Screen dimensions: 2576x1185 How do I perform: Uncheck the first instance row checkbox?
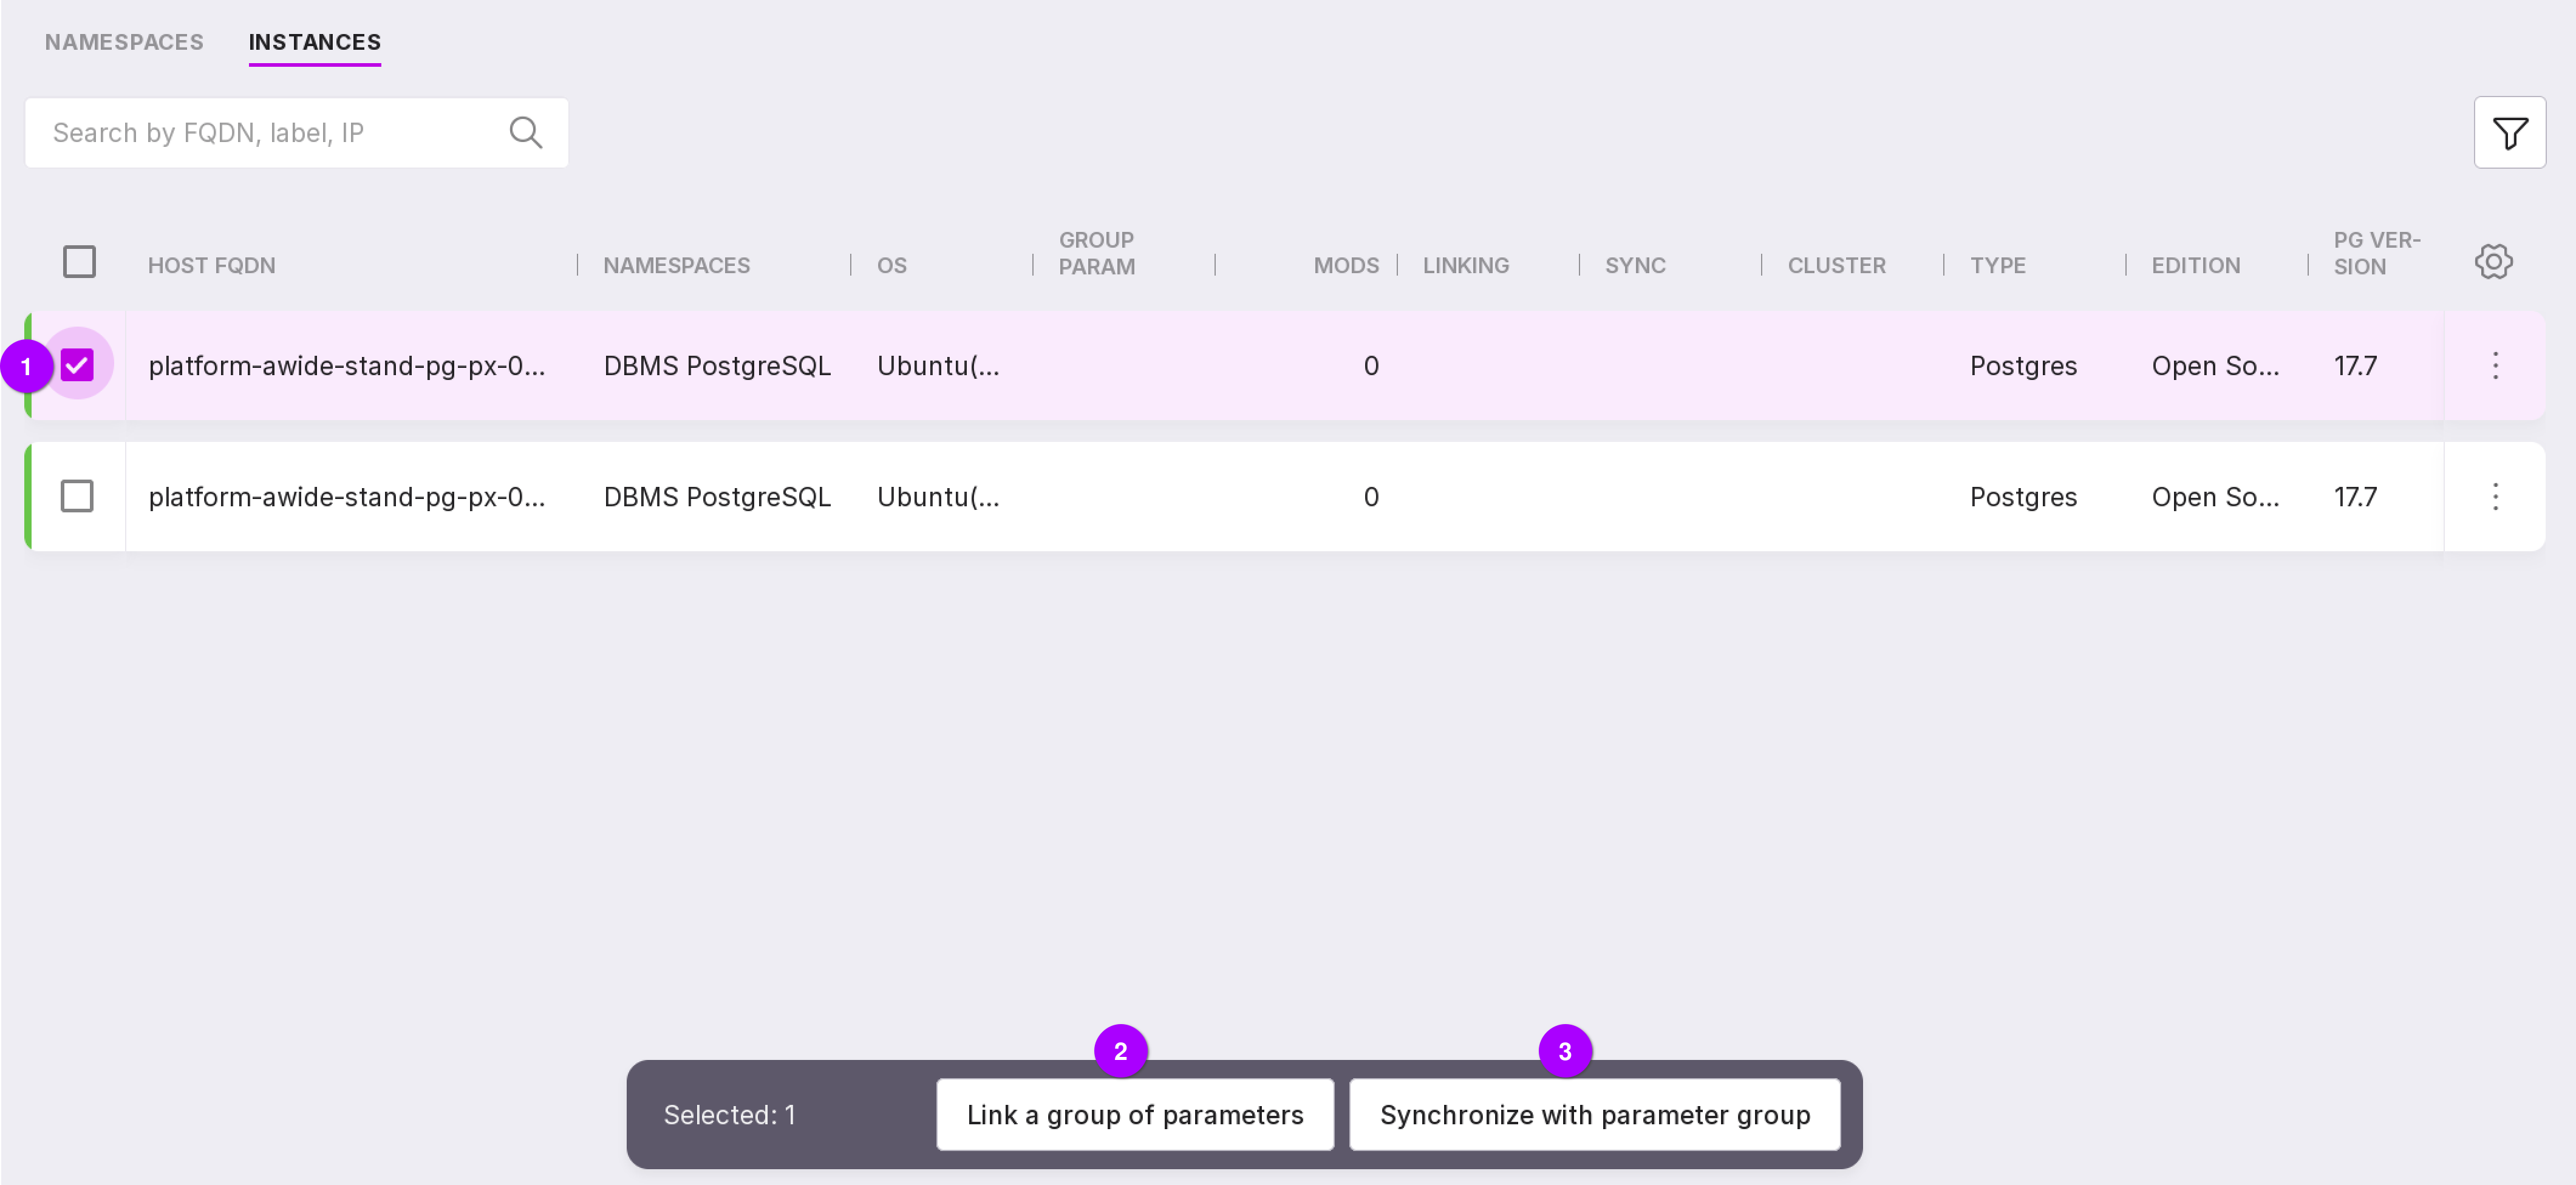(77, 366)
